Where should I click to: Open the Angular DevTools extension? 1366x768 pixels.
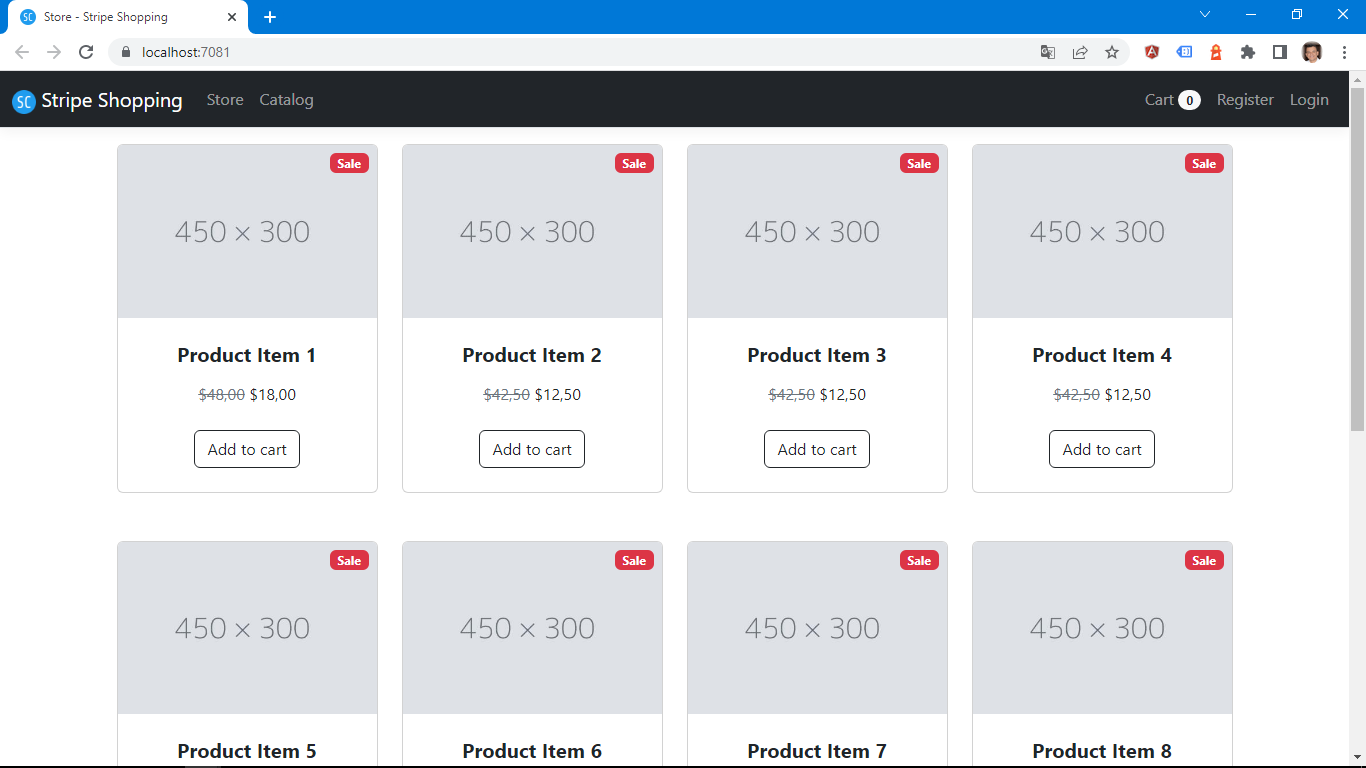tap(1152, 52)
